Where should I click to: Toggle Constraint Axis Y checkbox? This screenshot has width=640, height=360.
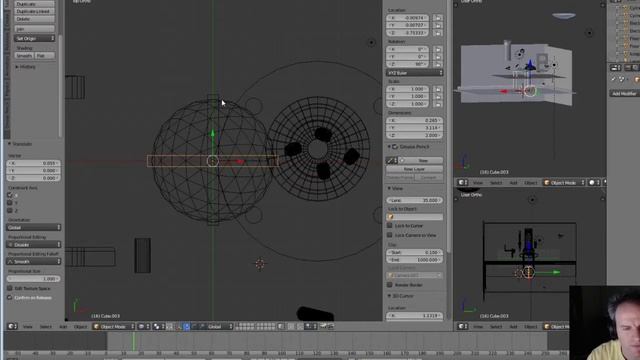point(10,203)
